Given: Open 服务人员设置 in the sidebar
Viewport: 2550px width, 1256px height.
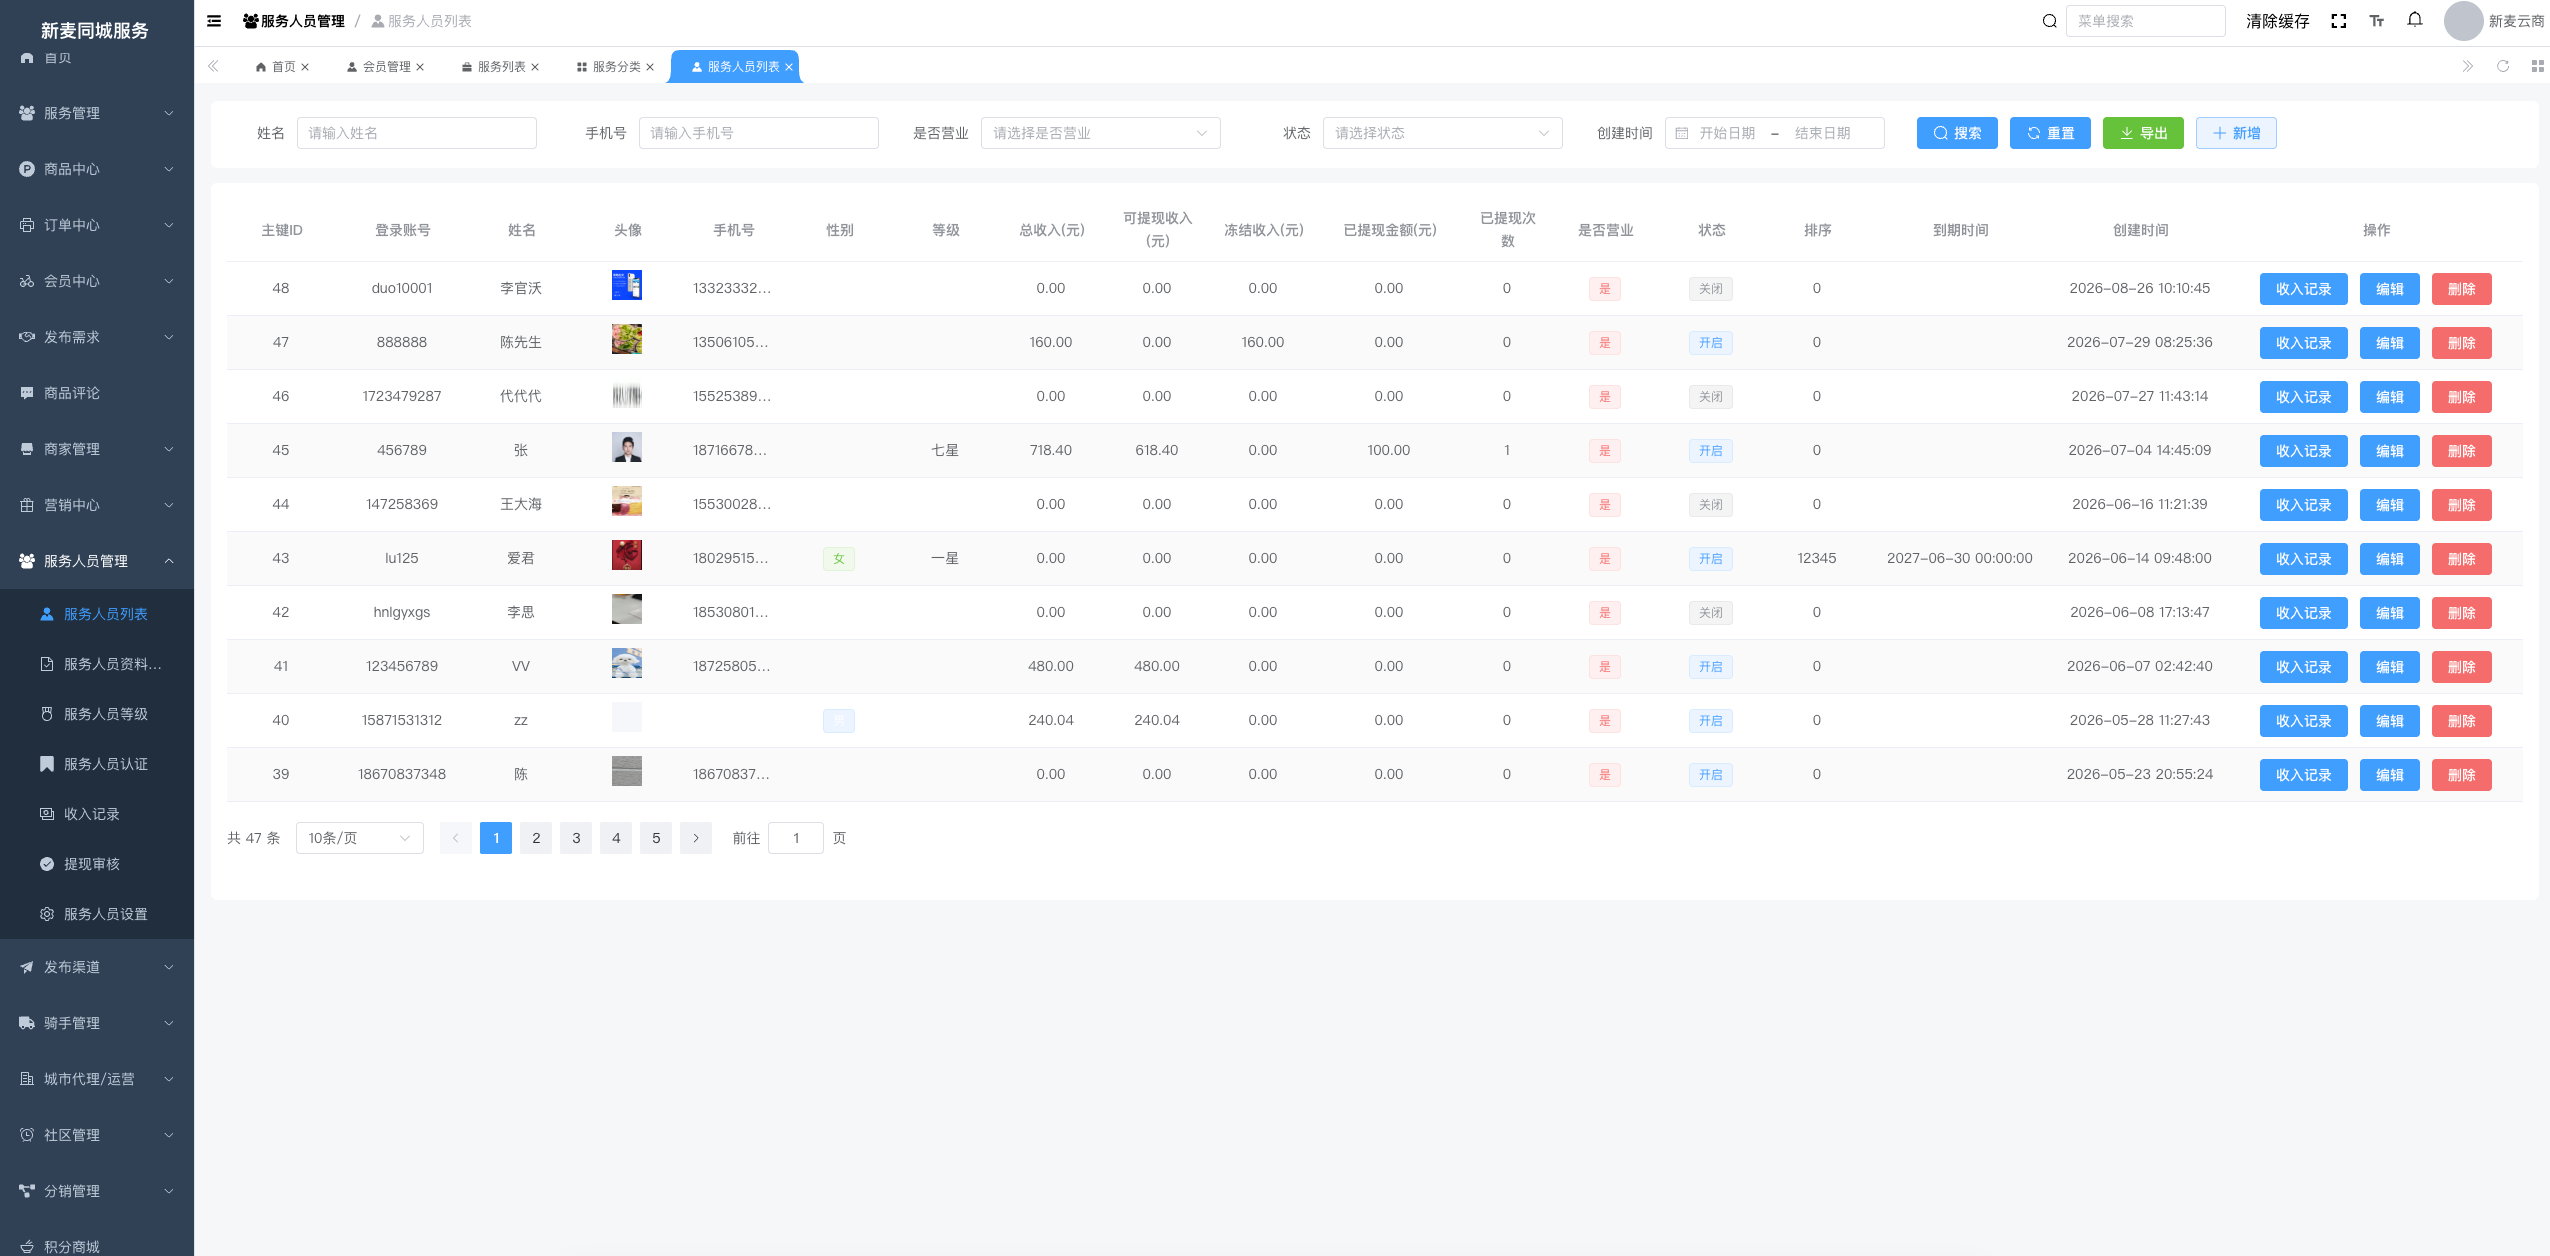Looking at the screenshot, I should point(97,914).
